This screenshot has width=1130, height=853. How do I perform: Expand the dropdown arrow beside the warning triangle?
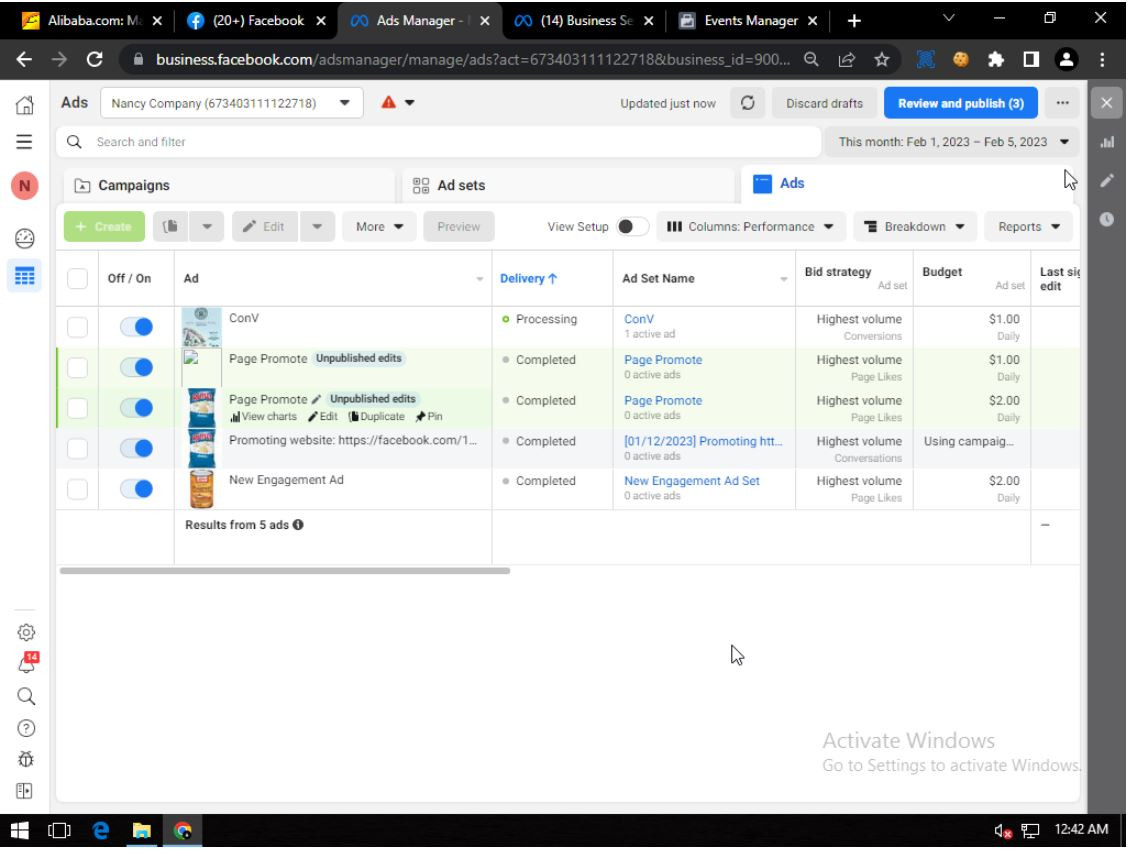411,104
